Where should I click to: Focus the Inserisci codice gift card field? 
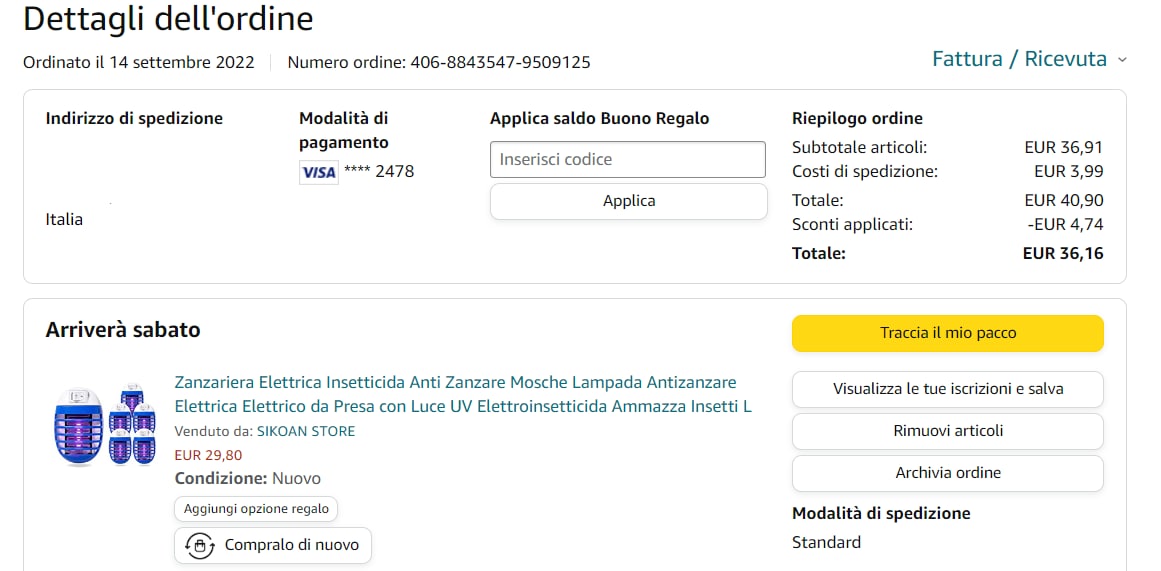(627, 159)
